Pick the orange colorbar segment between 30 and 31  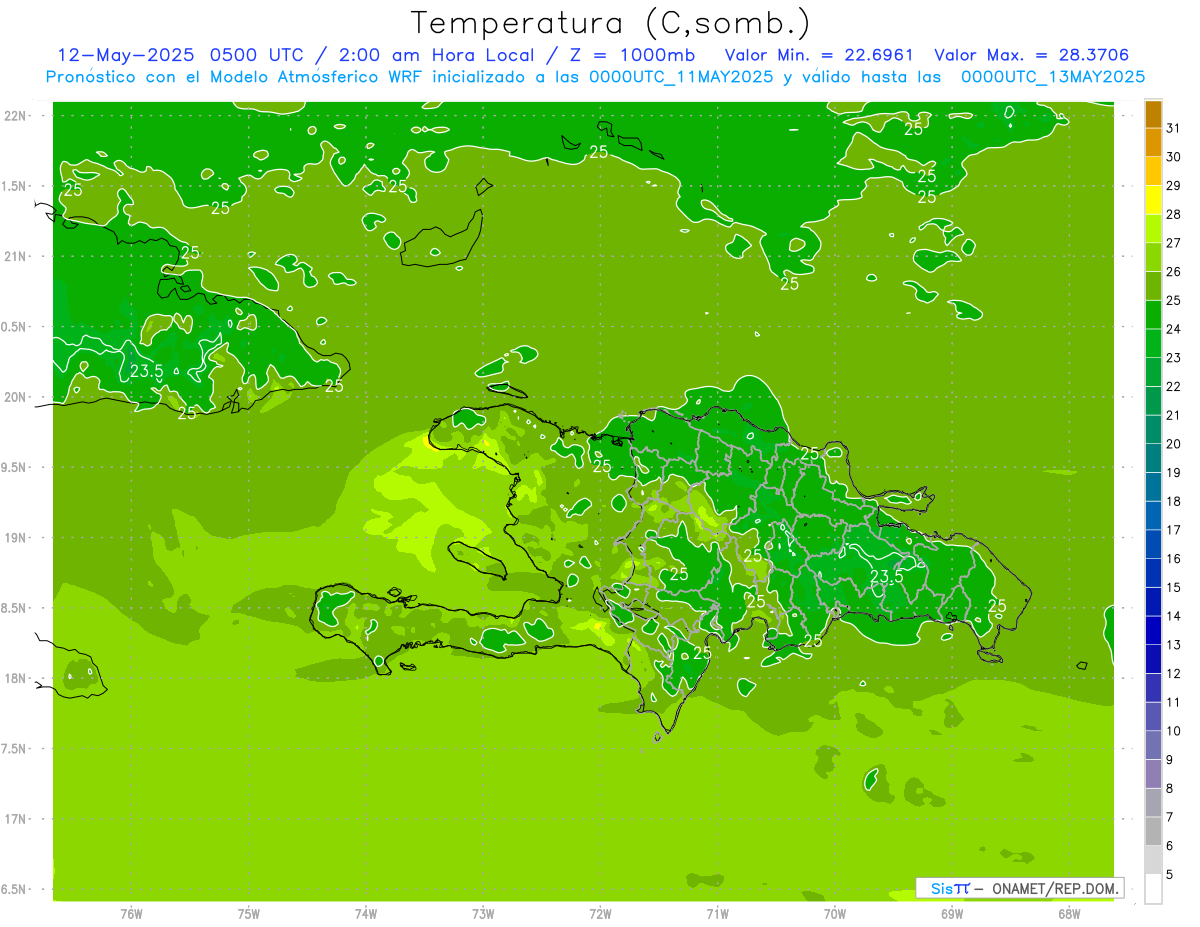[1153, 143]
